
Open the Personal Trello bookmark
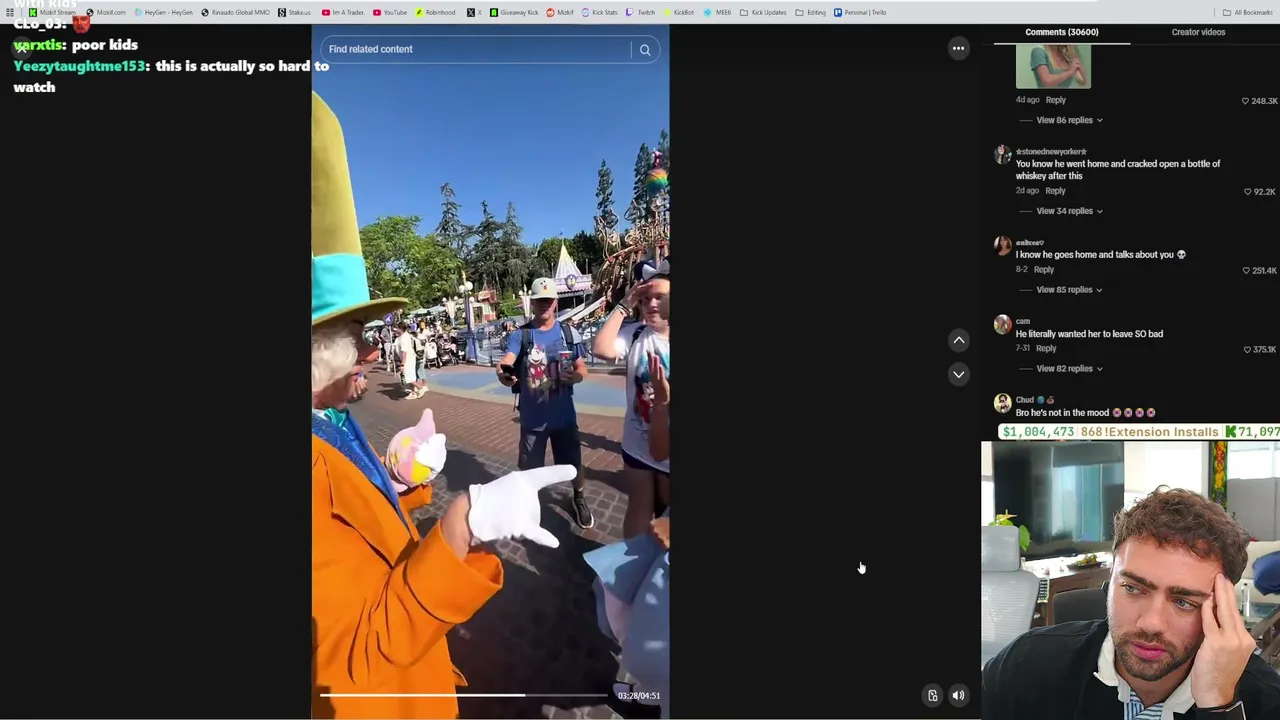(860, 12)
